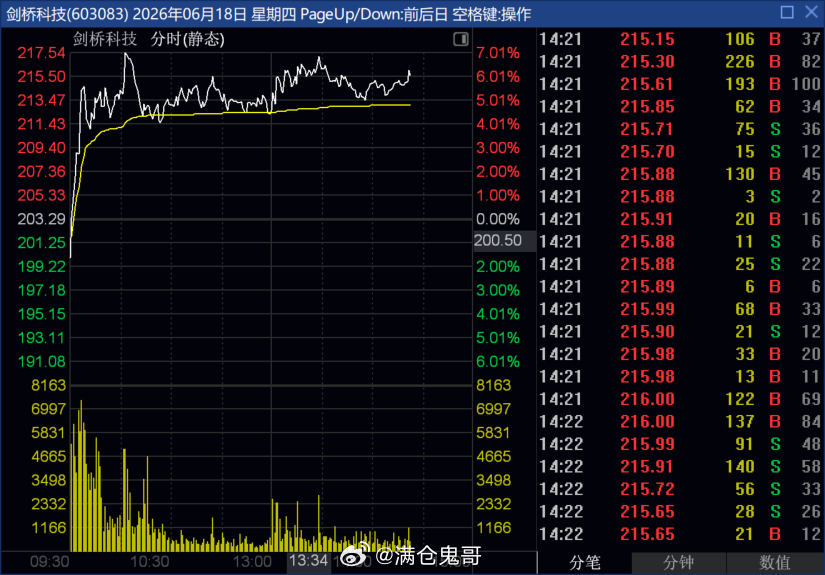The image size is (825, 575).
Task: Select the 217.54 top price label
Action: [x=41, y=53]
